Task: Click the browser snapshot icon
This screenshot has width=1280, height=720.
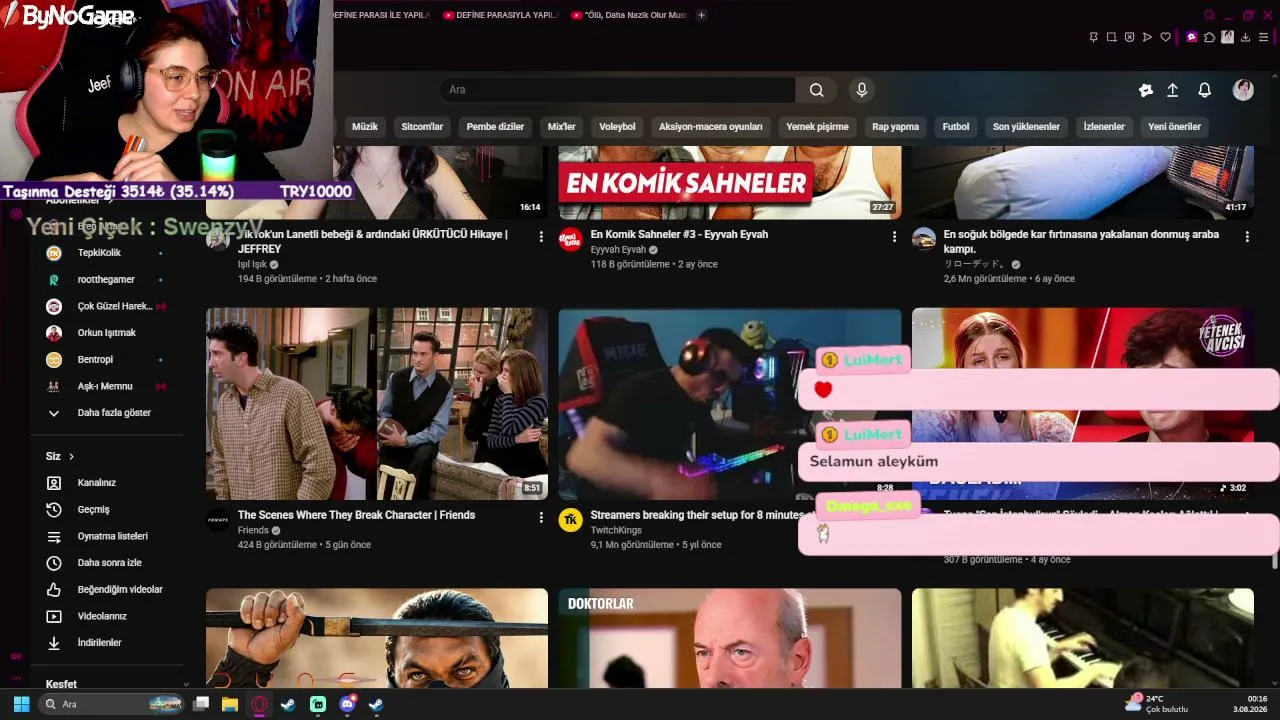Action: [1111, 37]
